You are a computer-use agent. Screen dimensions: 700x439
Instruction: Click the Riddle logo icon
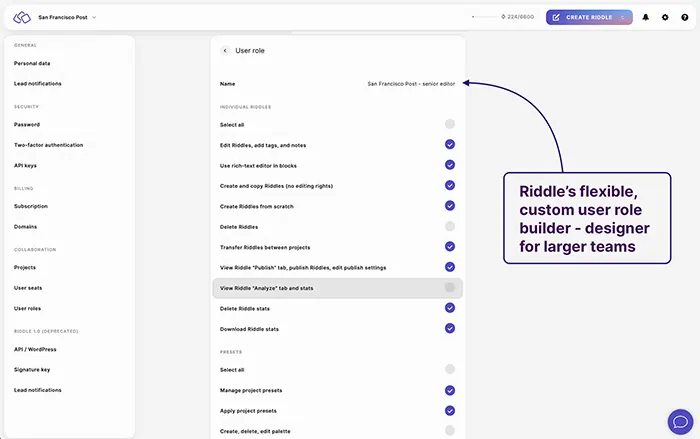[x=22, y=17]
